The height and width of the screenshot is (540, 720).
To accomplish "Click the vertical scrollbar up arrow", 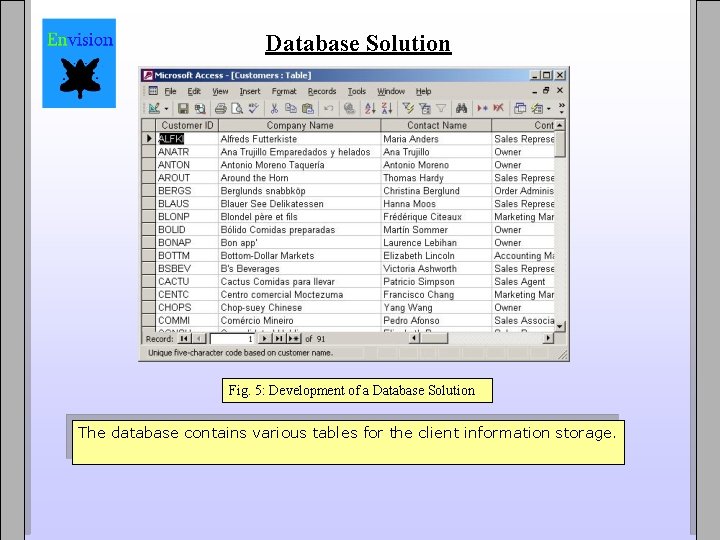I will (x=560, y=125).
